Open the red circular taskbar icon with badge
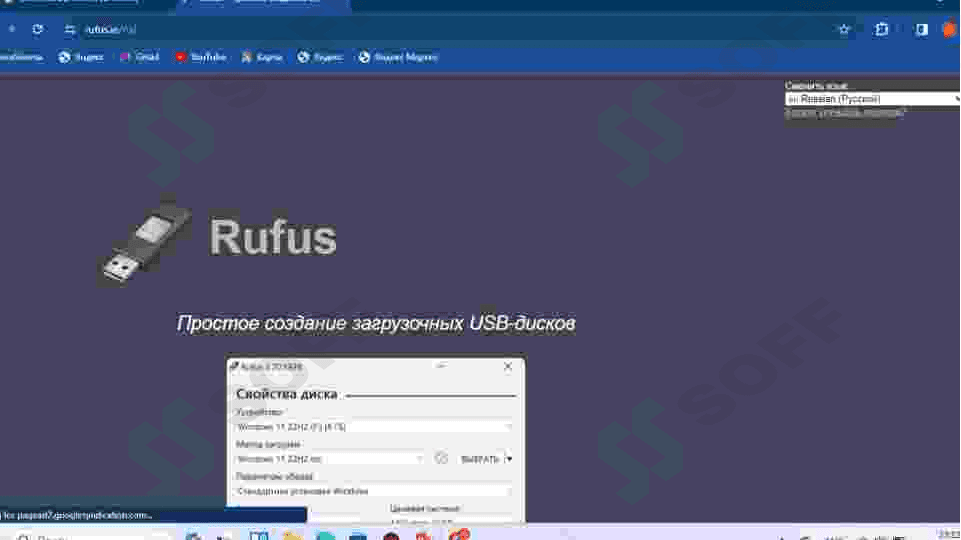The width and height of the screenshot is (961, 540). pos(458,534)
